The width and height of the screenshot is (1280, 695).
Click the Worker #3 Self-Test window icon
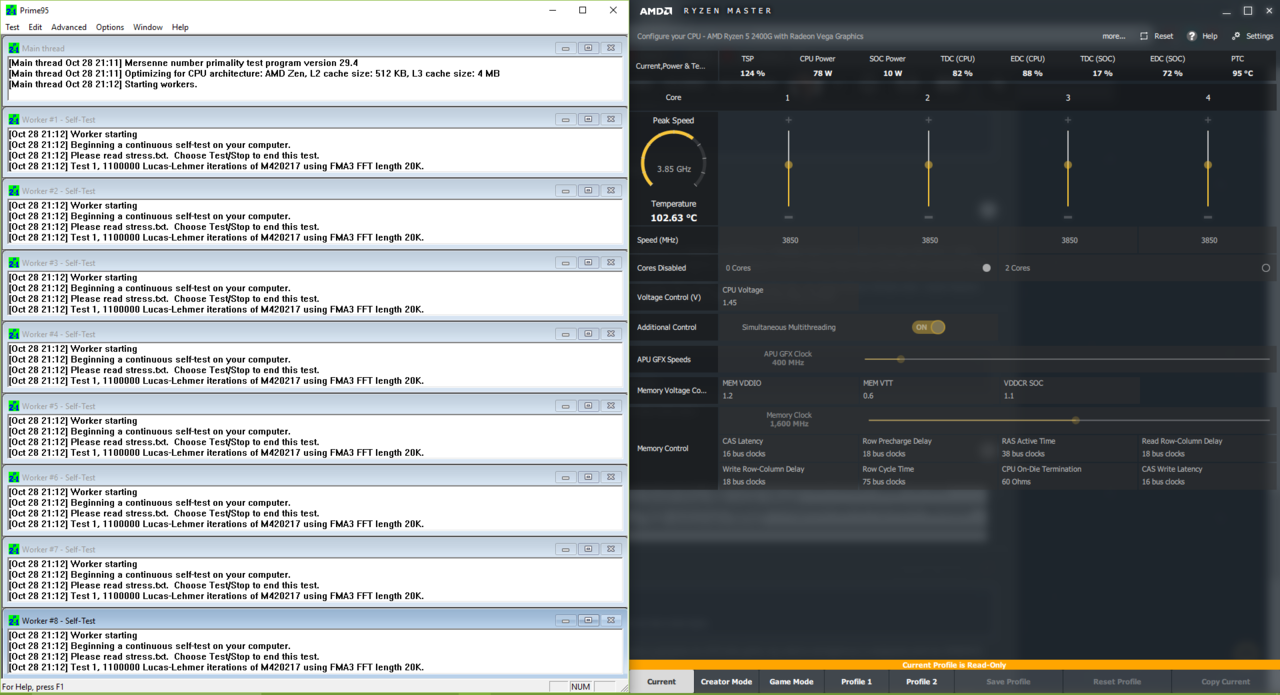(14, 263)
